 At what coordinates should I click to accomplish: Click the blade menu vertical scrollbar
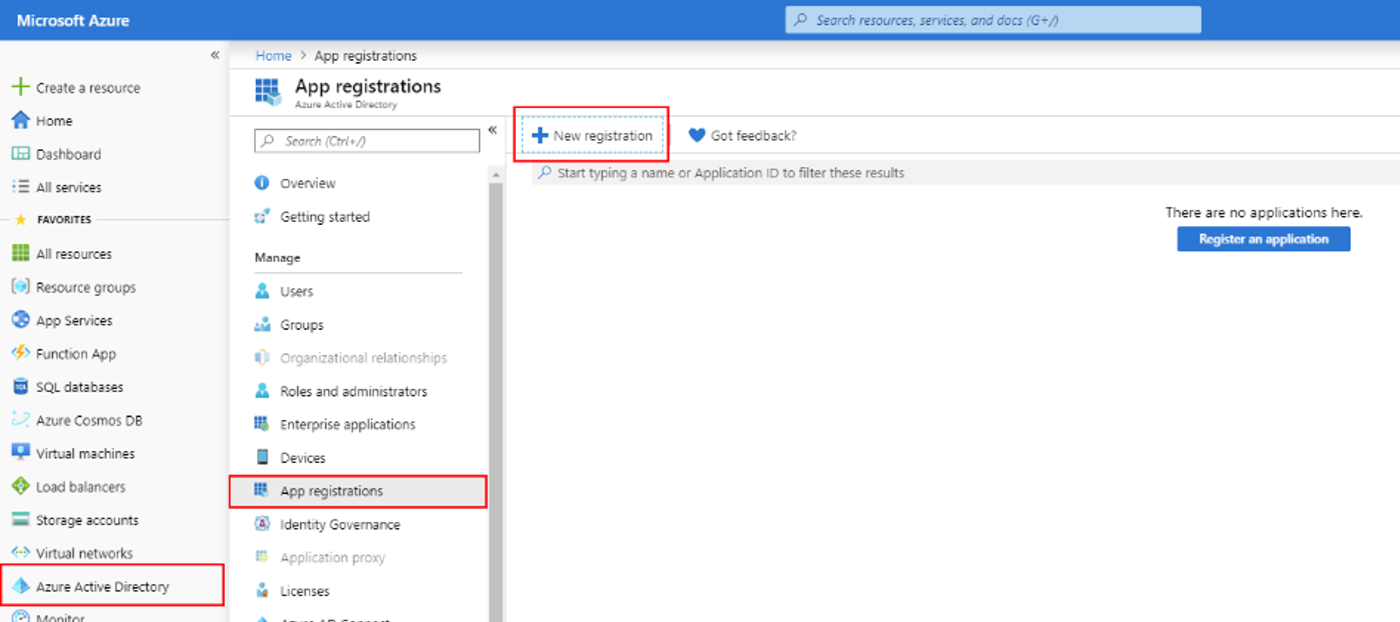(x=496, y=400)
